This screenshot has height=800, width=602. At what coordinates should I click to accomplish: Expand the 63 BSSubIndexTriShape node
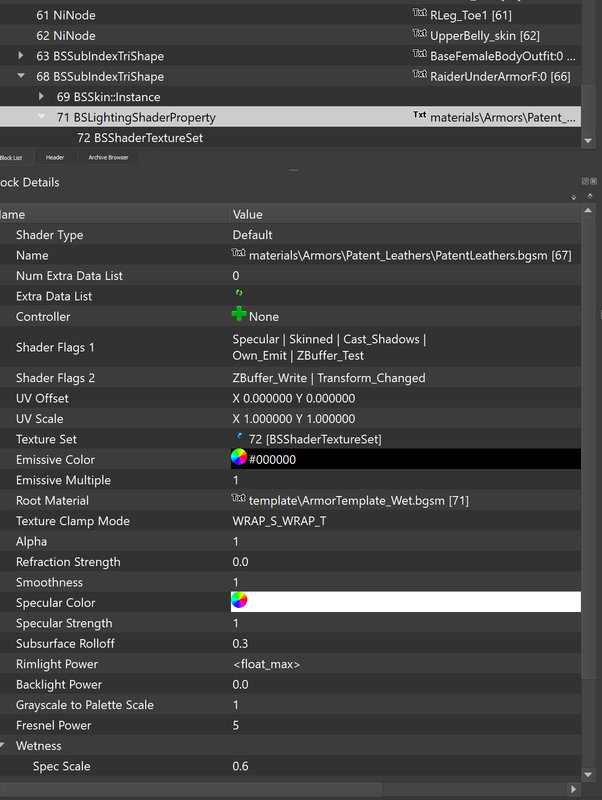point(20,55)
